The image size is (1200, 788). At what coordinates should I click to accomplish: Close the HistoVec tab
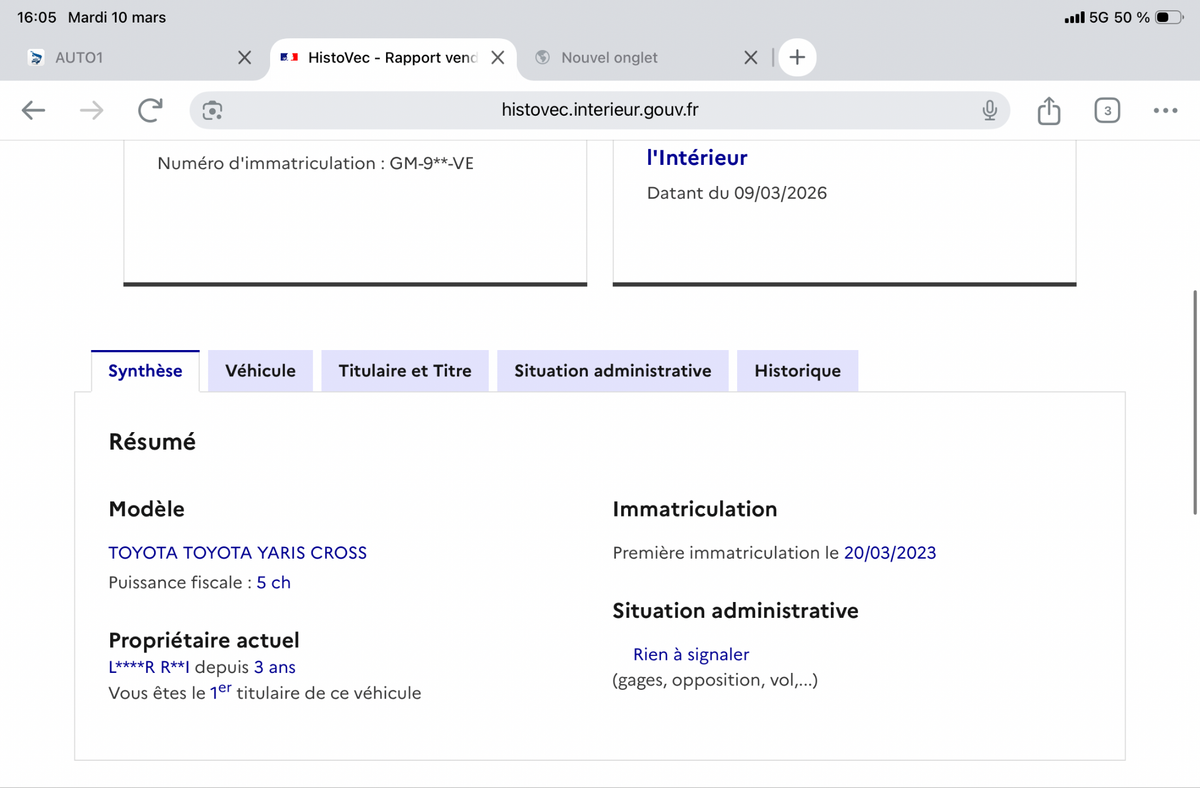[x=497, y=58]
